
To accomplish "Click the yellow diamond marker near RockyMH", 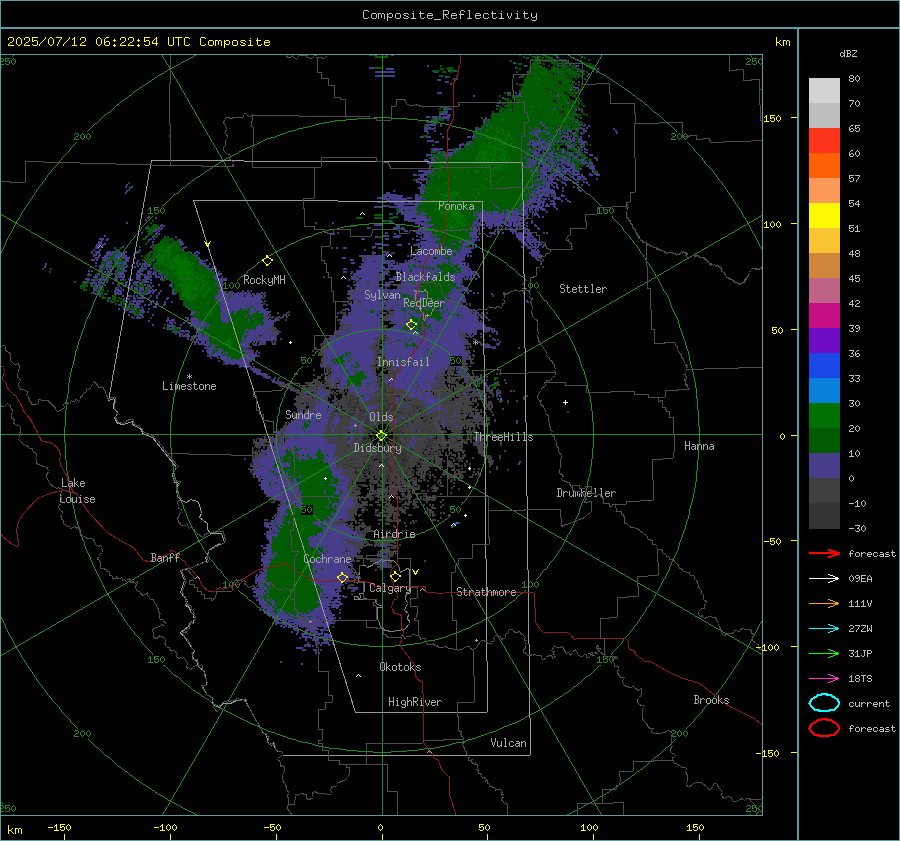I will [x=267, y=261].
